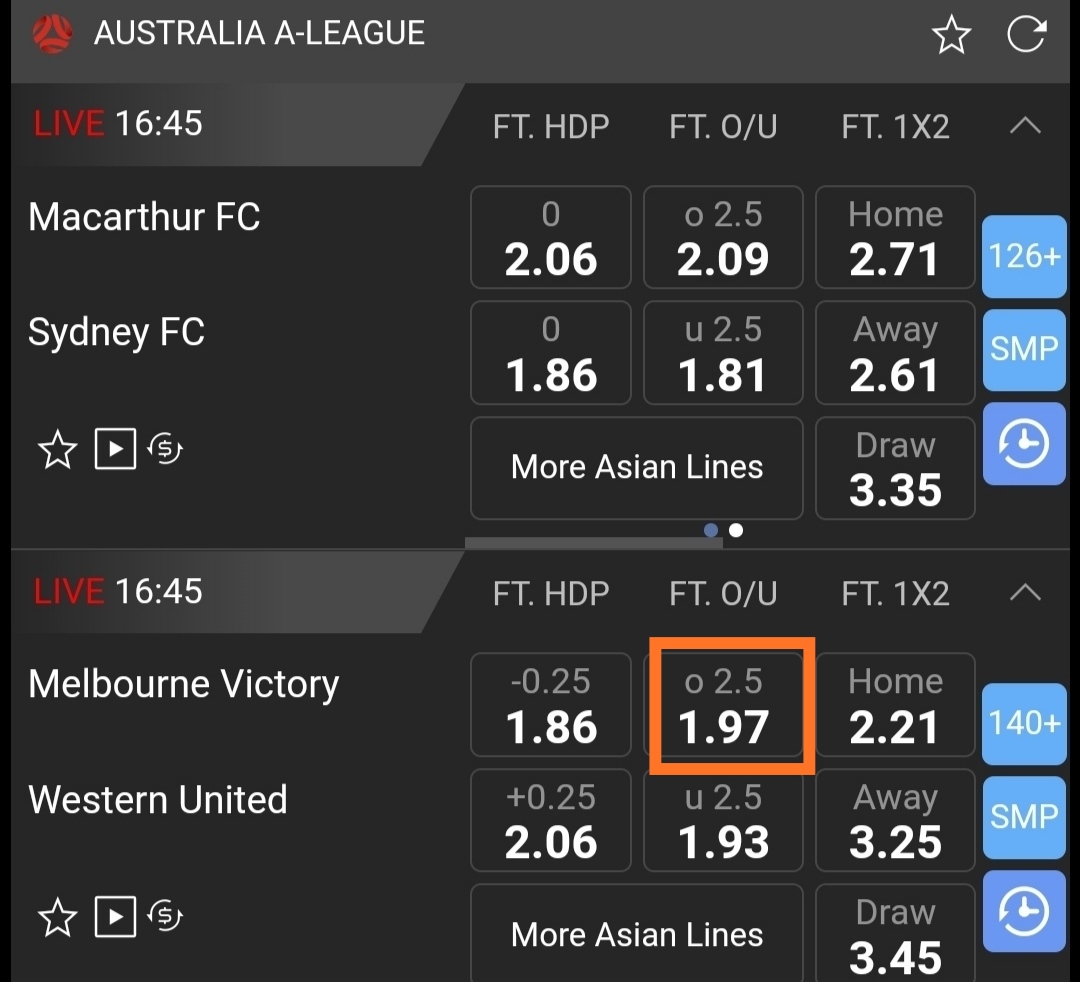The height and width of the screenshot is (982, 1080).
Task: Open live stream for Macarthur FC match
Action: click(x=115, y=450)
